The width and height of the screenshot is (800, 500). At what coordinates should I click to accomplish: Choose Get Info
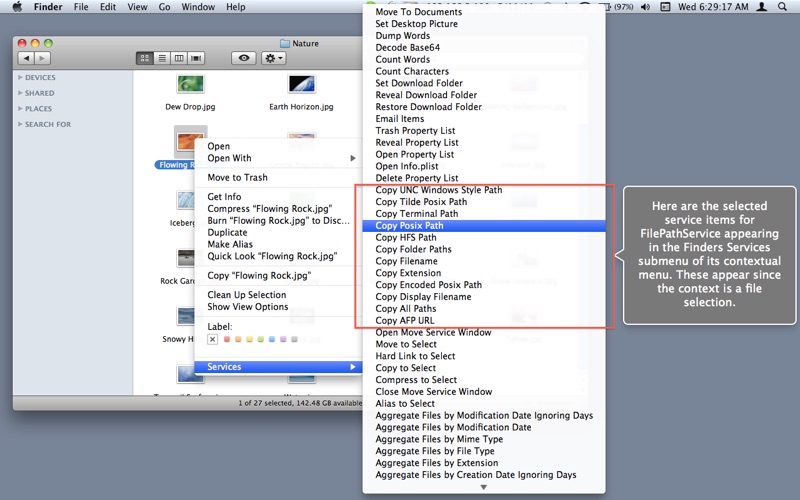[x=278, y=197]
